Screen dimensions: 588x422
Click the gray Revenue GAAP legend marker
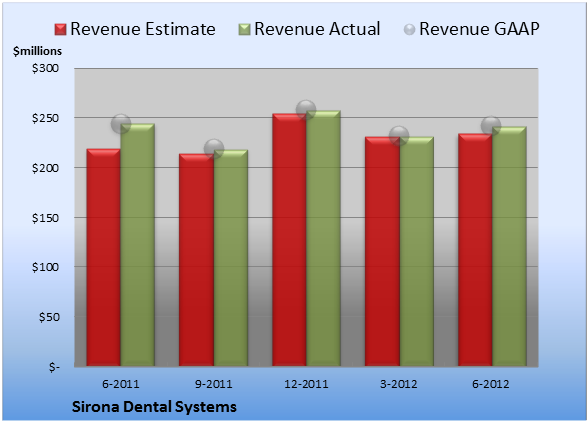point(410,30)
